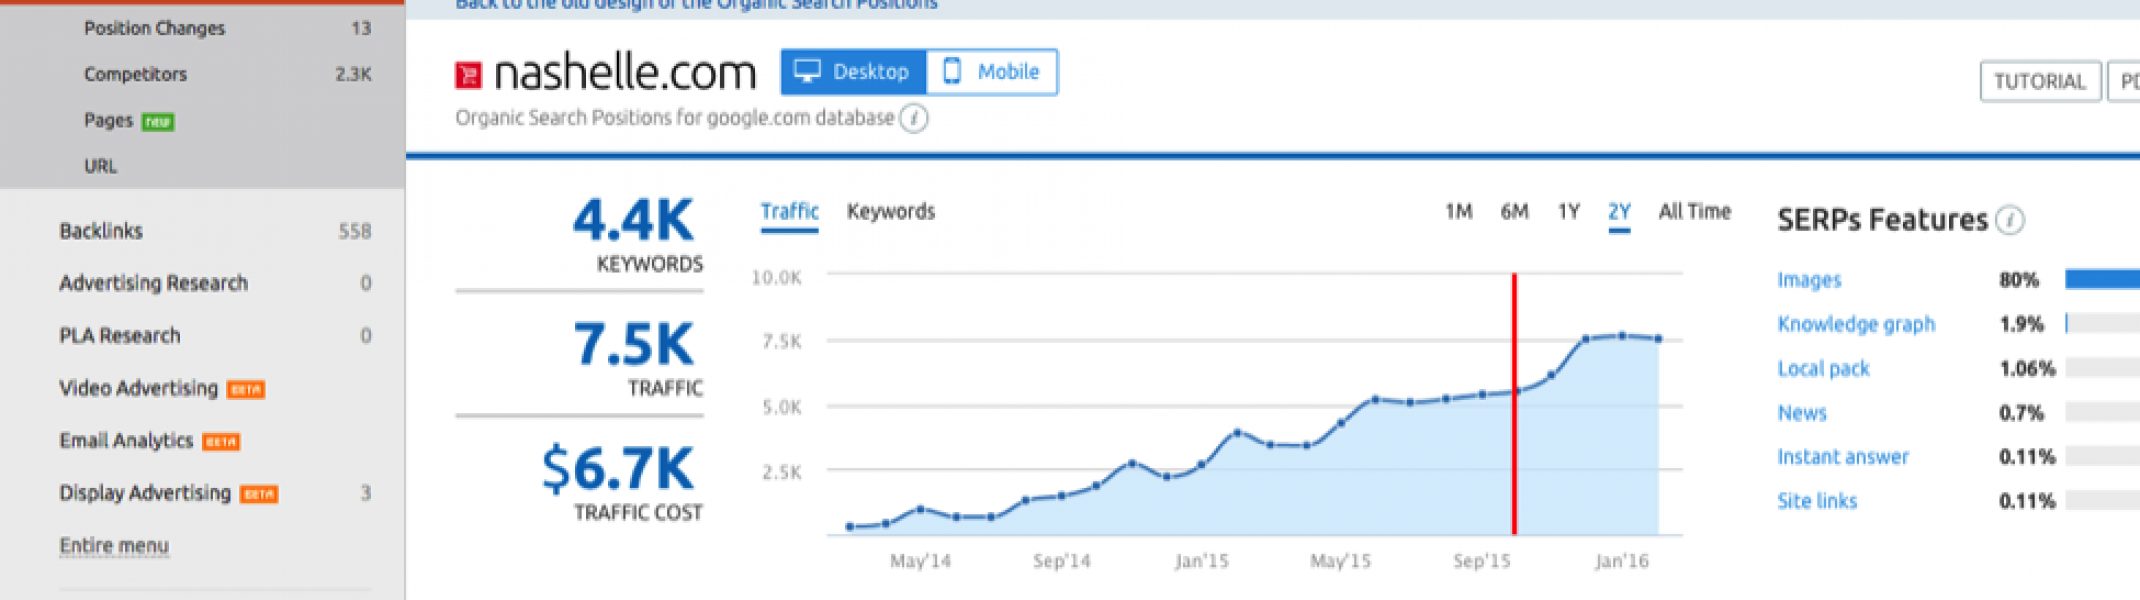The height and width of the screenshot is (600, 2140).
Task: Click the Backlinks count 558
Action: [x=354, y=232]
